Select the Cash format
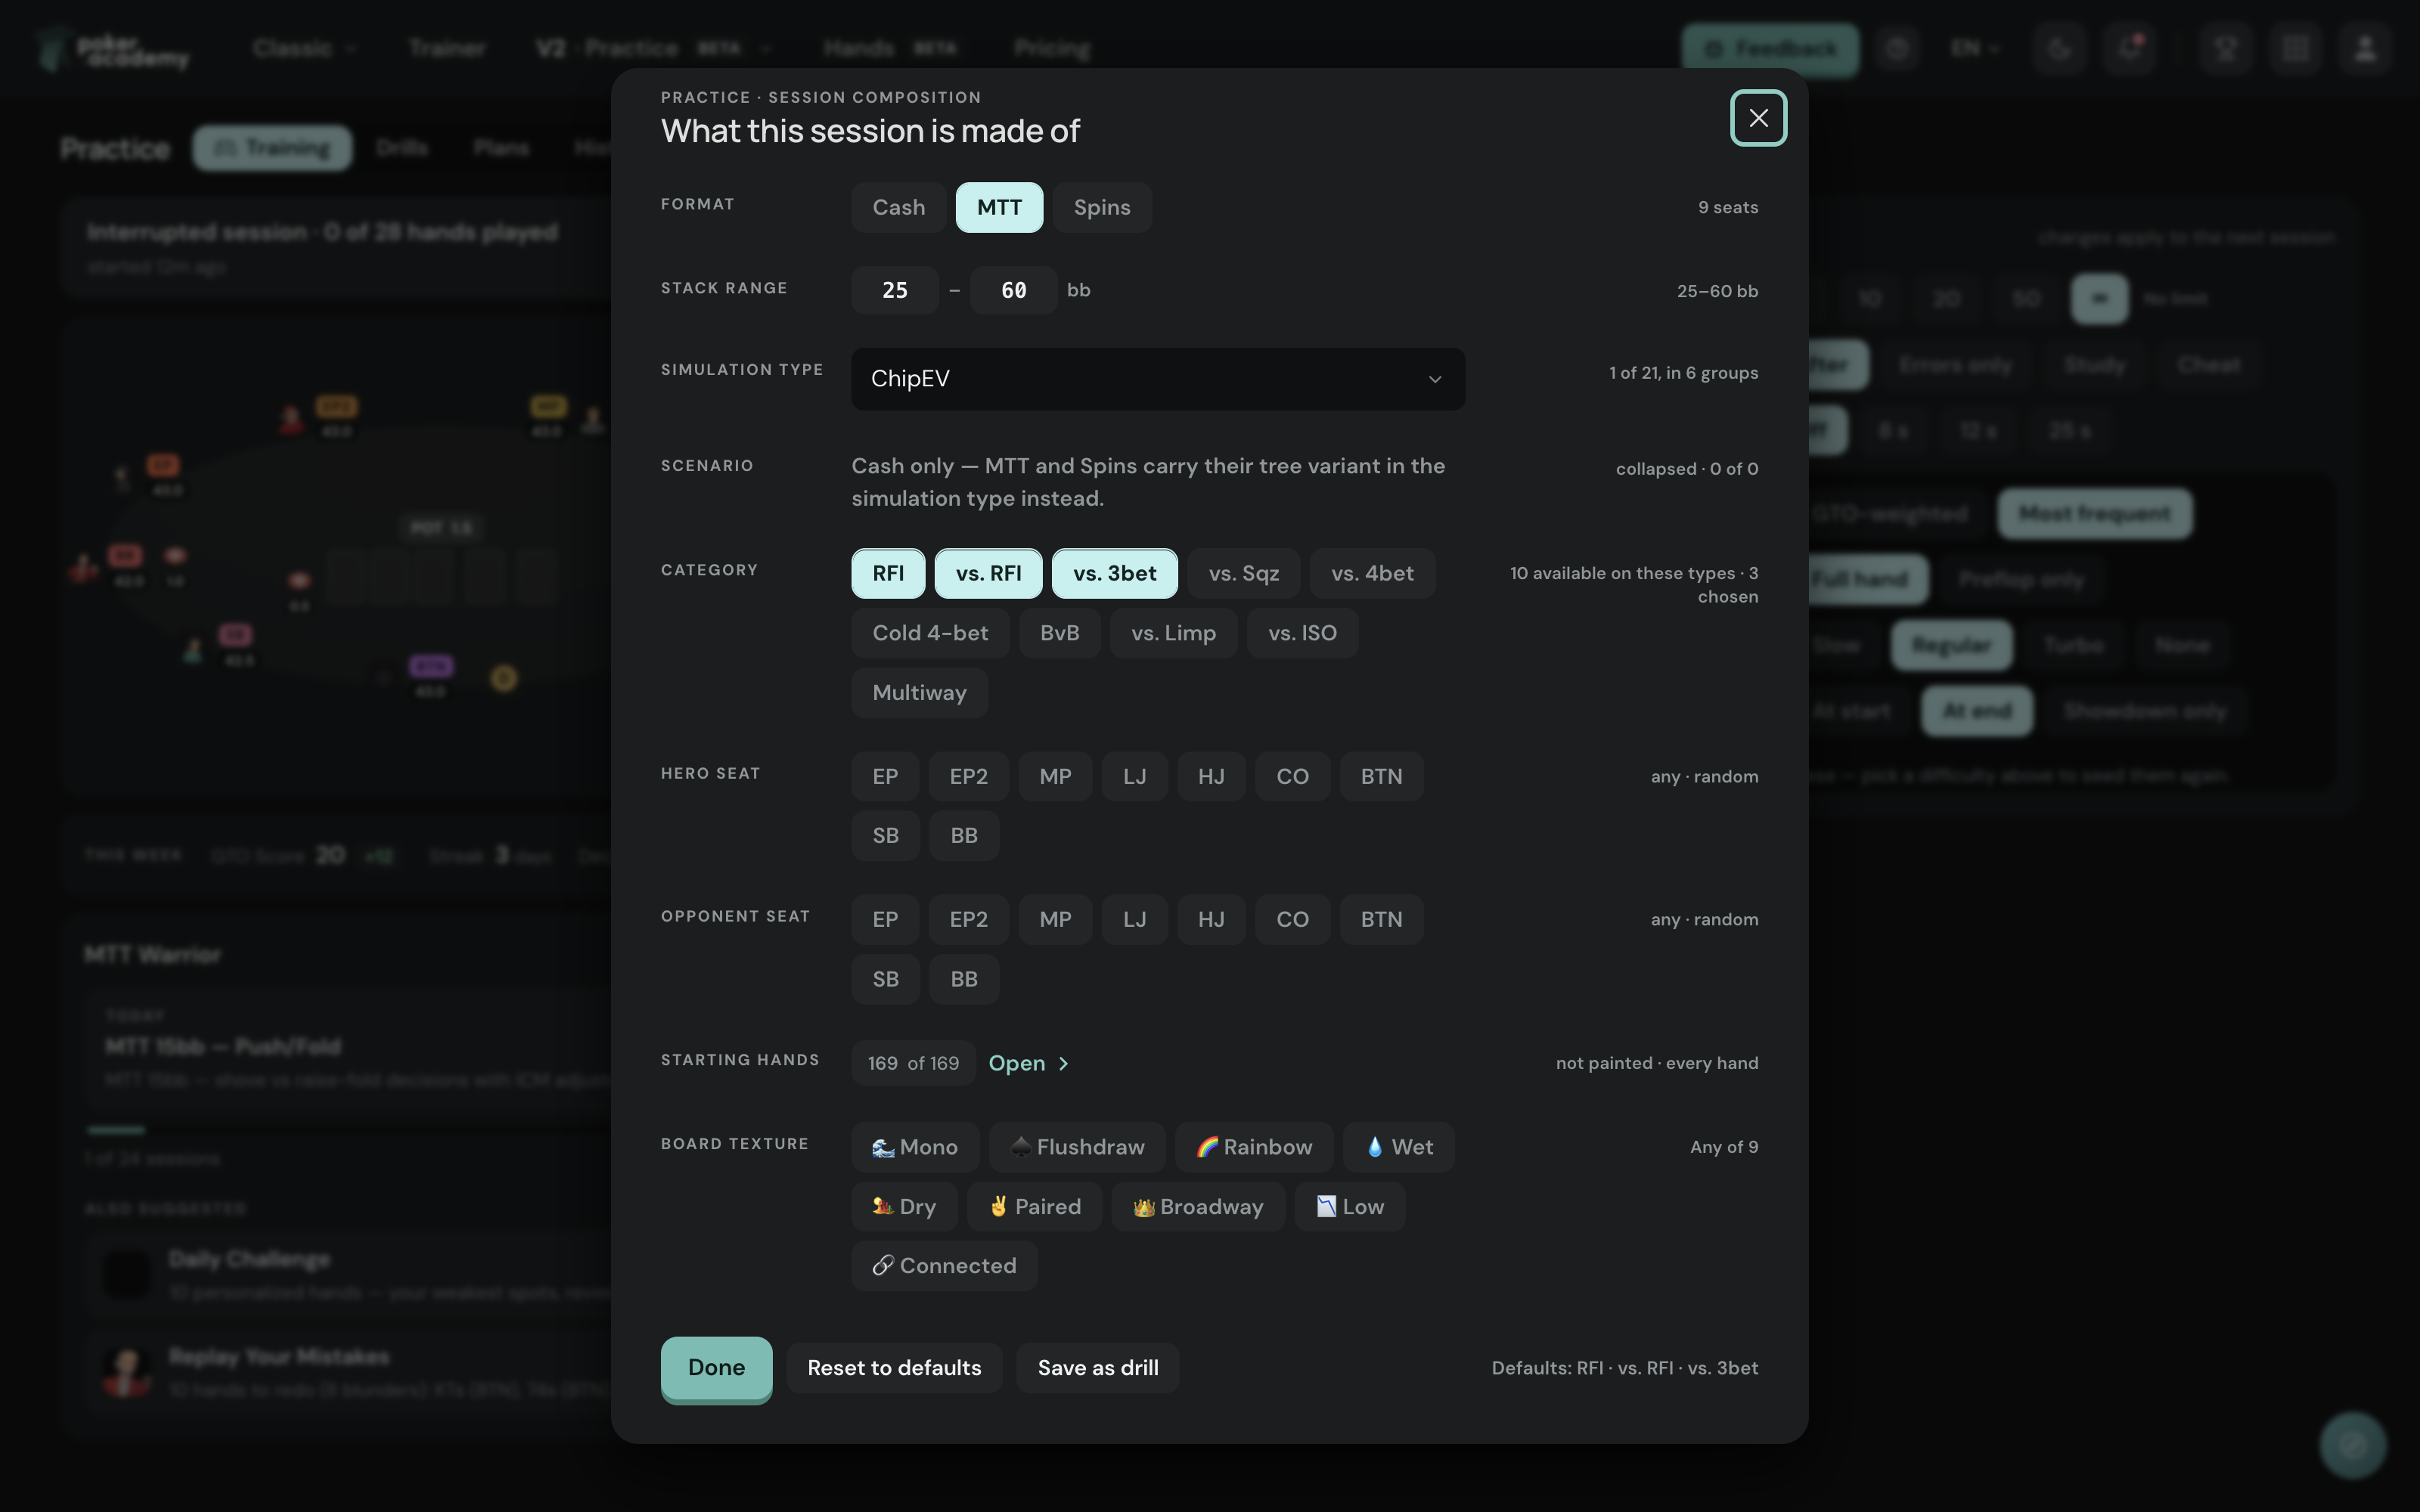The width and height of the screenshot is (2420, 1512). coord(898,207)
